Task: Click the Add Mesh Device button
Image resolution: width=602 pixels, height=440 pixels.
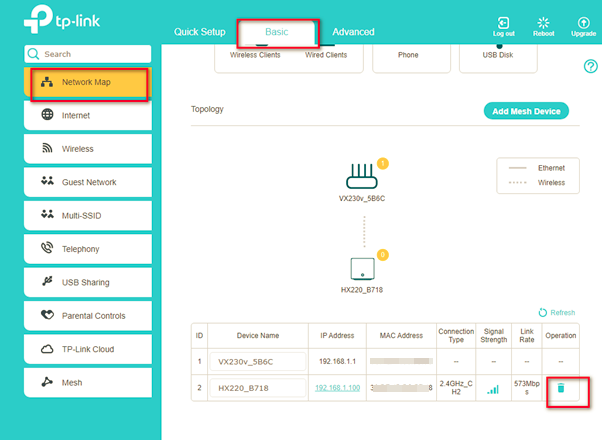Action: click(526, 111)
